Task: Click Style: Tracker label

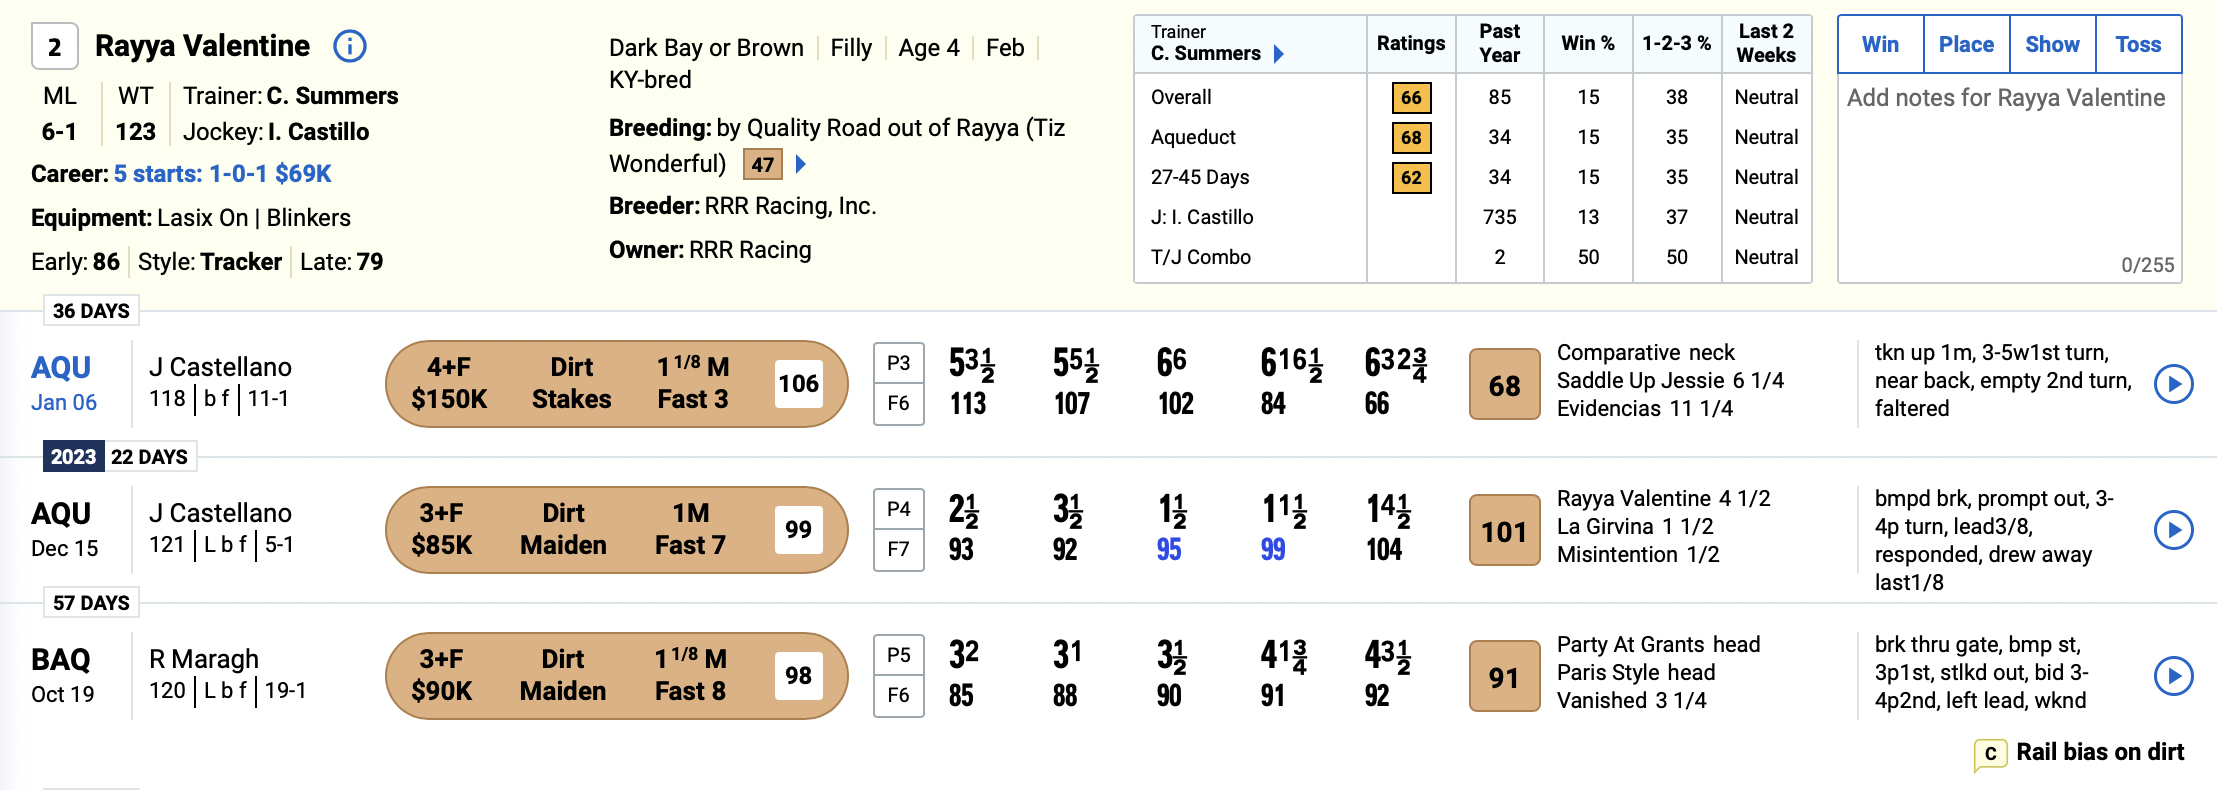Action: [x=210, y=262]
